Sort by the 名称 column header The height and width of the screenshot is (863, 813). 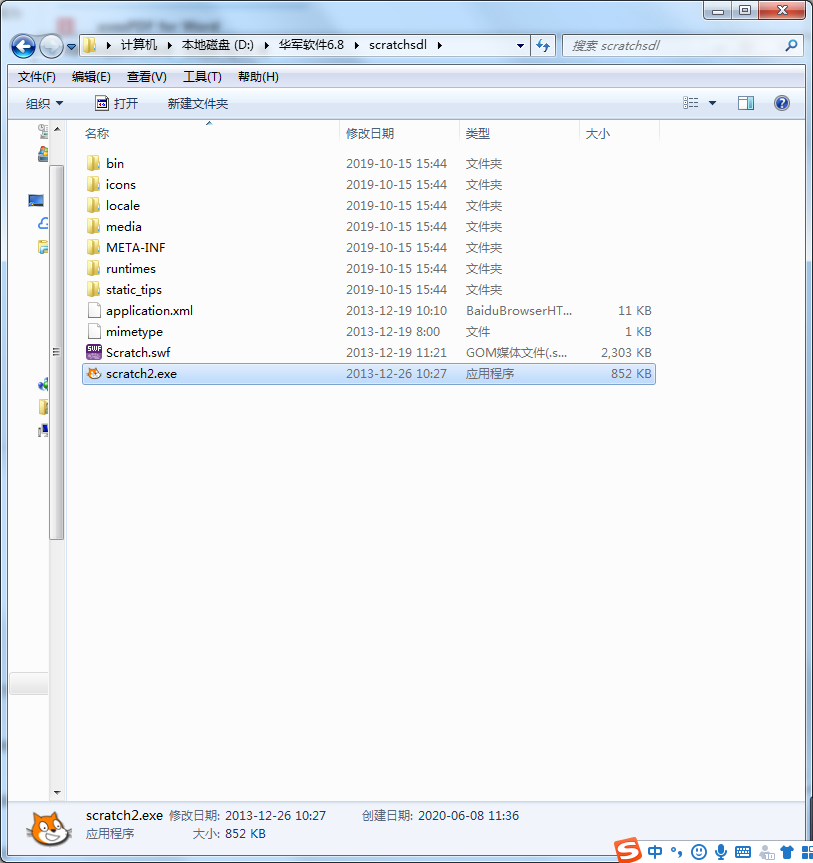point(210,133)
